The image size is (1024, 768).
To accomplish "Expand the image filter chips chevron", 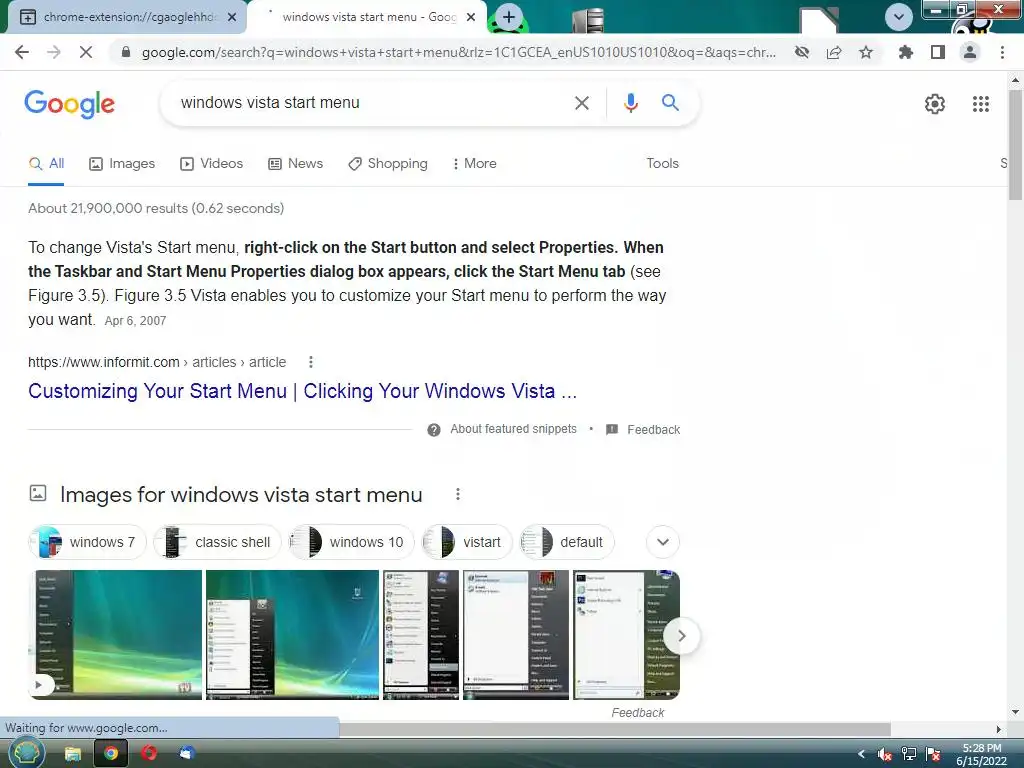I will [663, 542].
